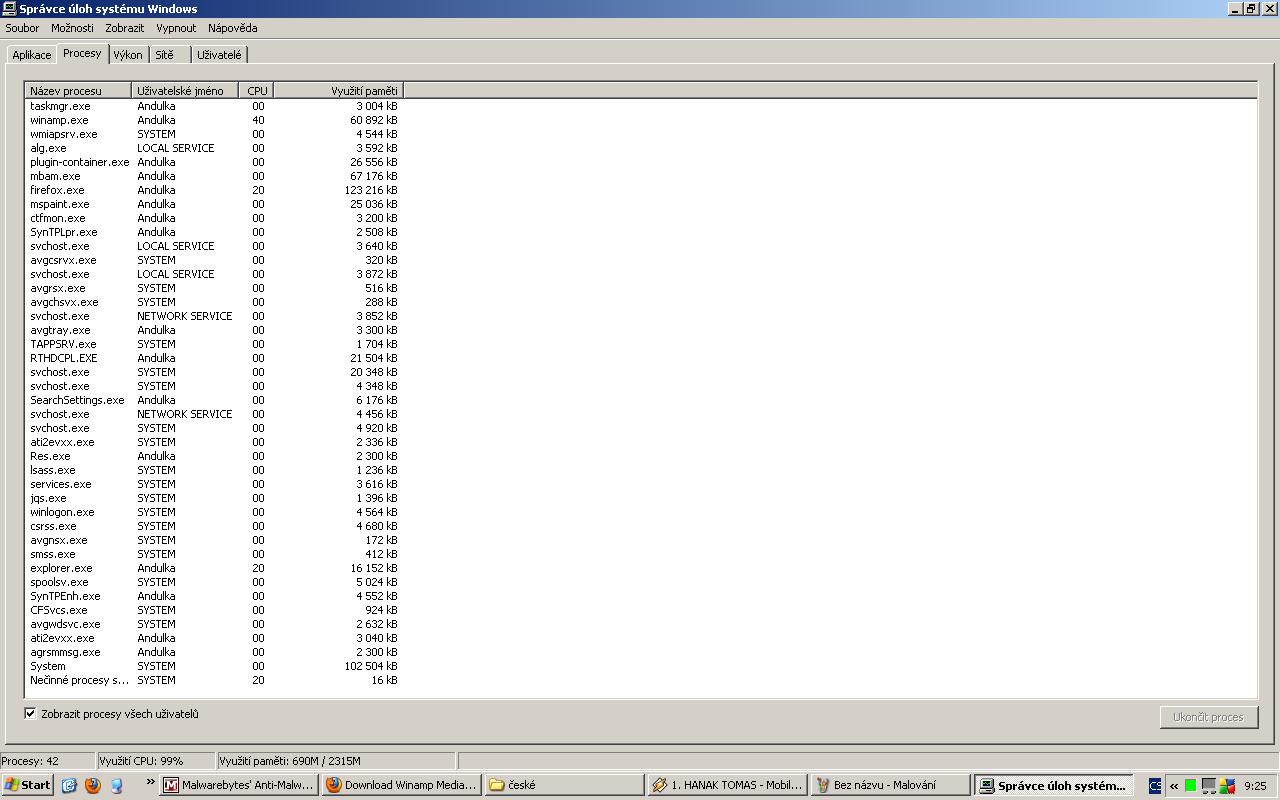Click the green CPU usage tray icon

click(1190, 786)
